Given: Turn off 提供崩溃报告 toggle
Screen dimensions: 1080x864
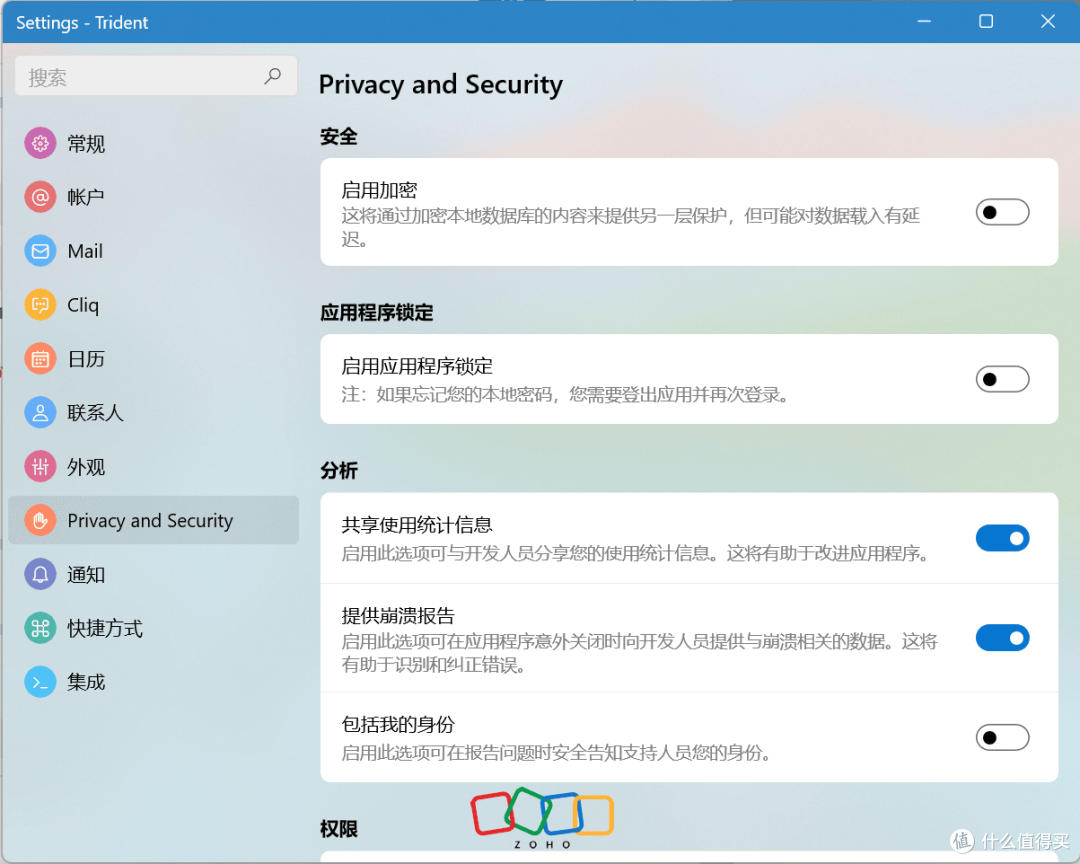Looking at the screenshot, I should point(1002,638).
